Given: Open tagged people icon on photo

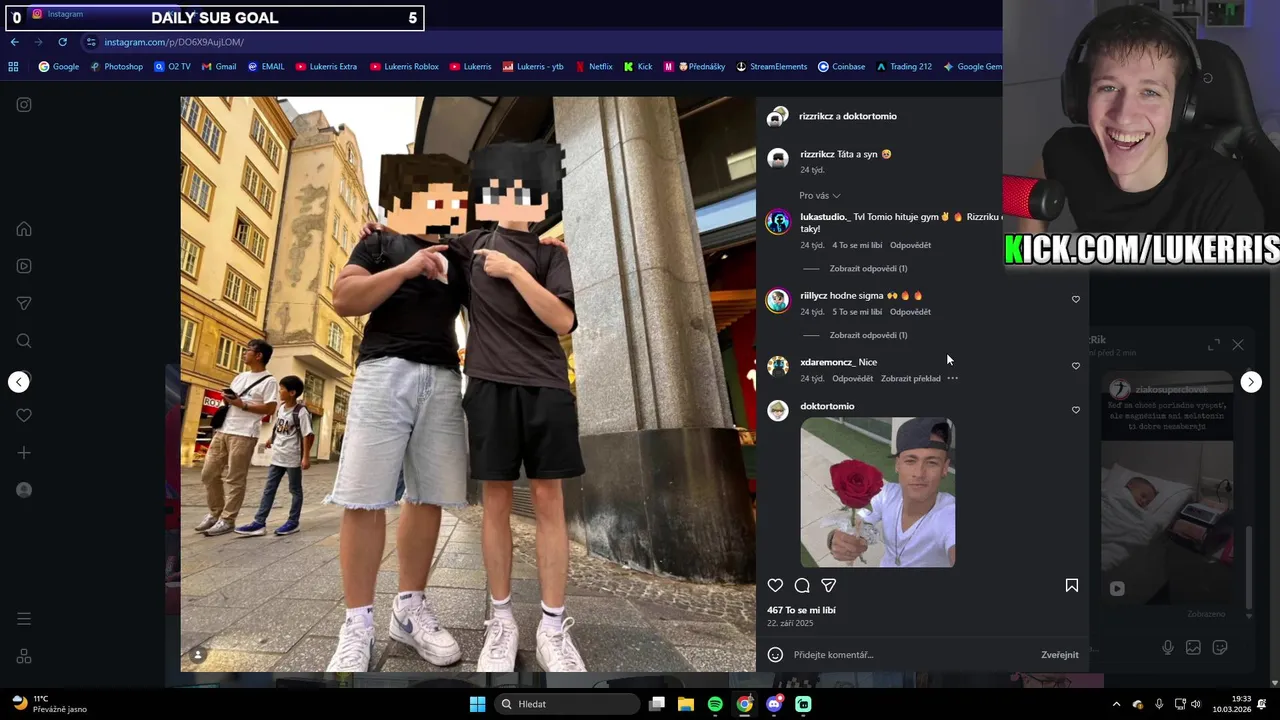Looking at the screenshot, I should [x=198, y=655].
